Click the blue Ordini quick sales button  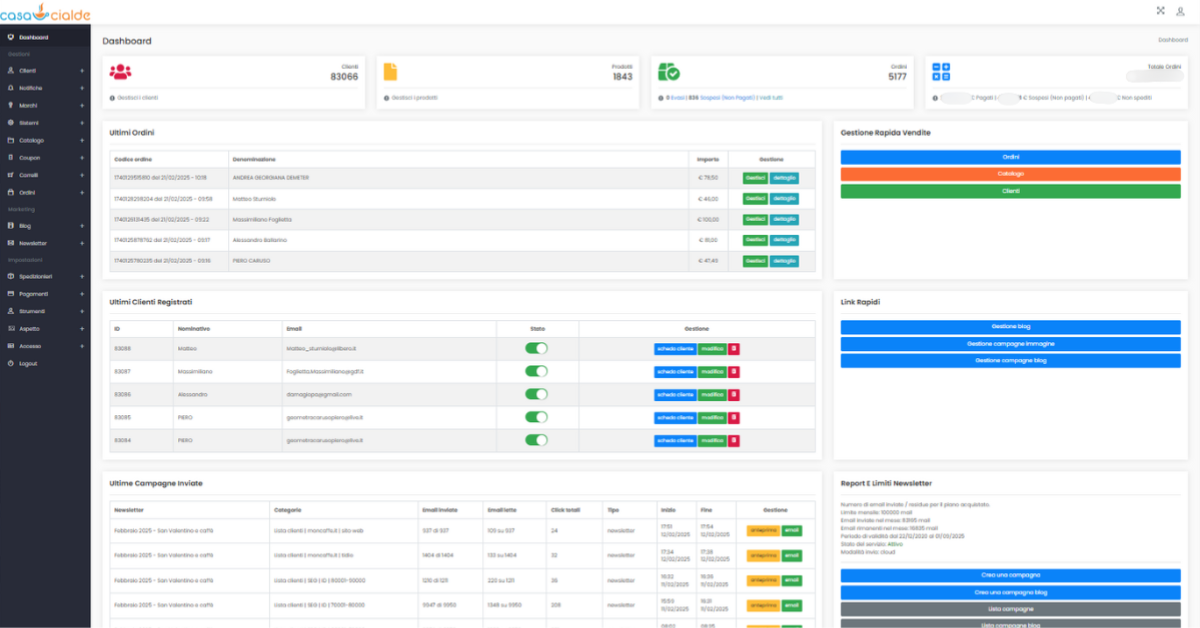click(1010, 157)
